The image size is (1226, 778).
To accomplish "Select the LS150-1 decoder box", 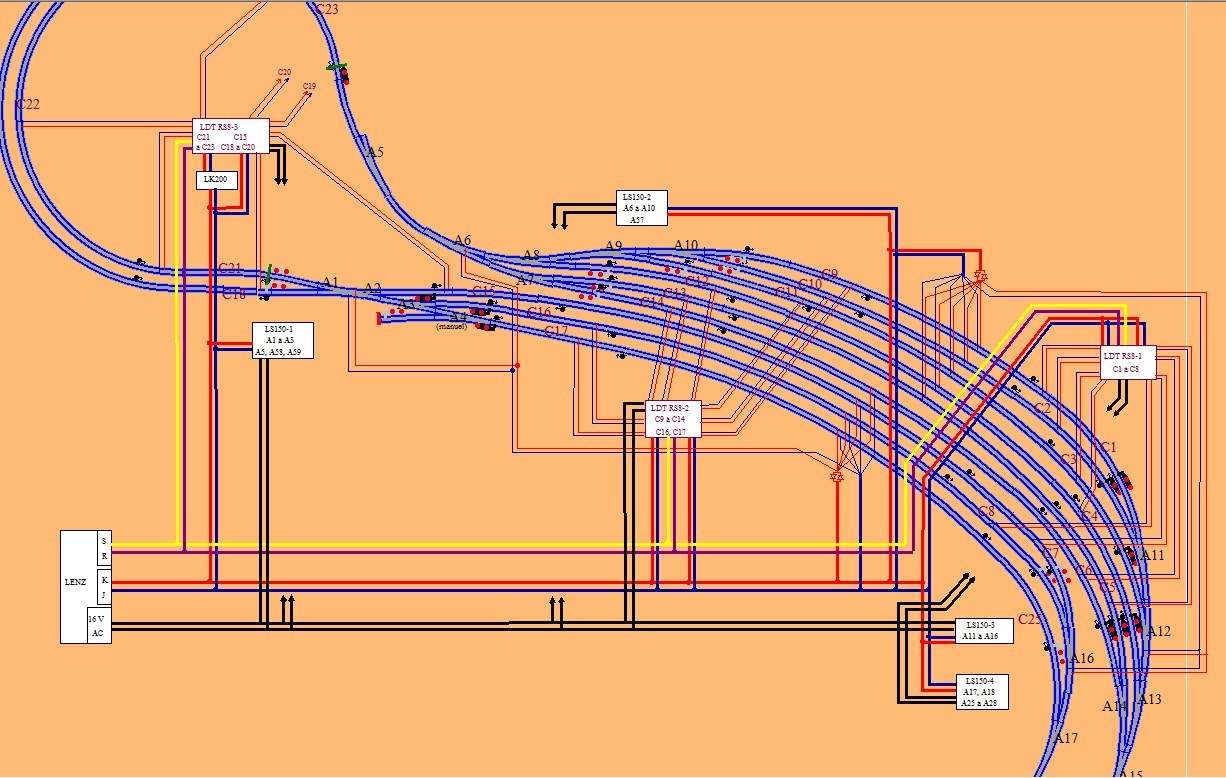I will tap(283, 340).
